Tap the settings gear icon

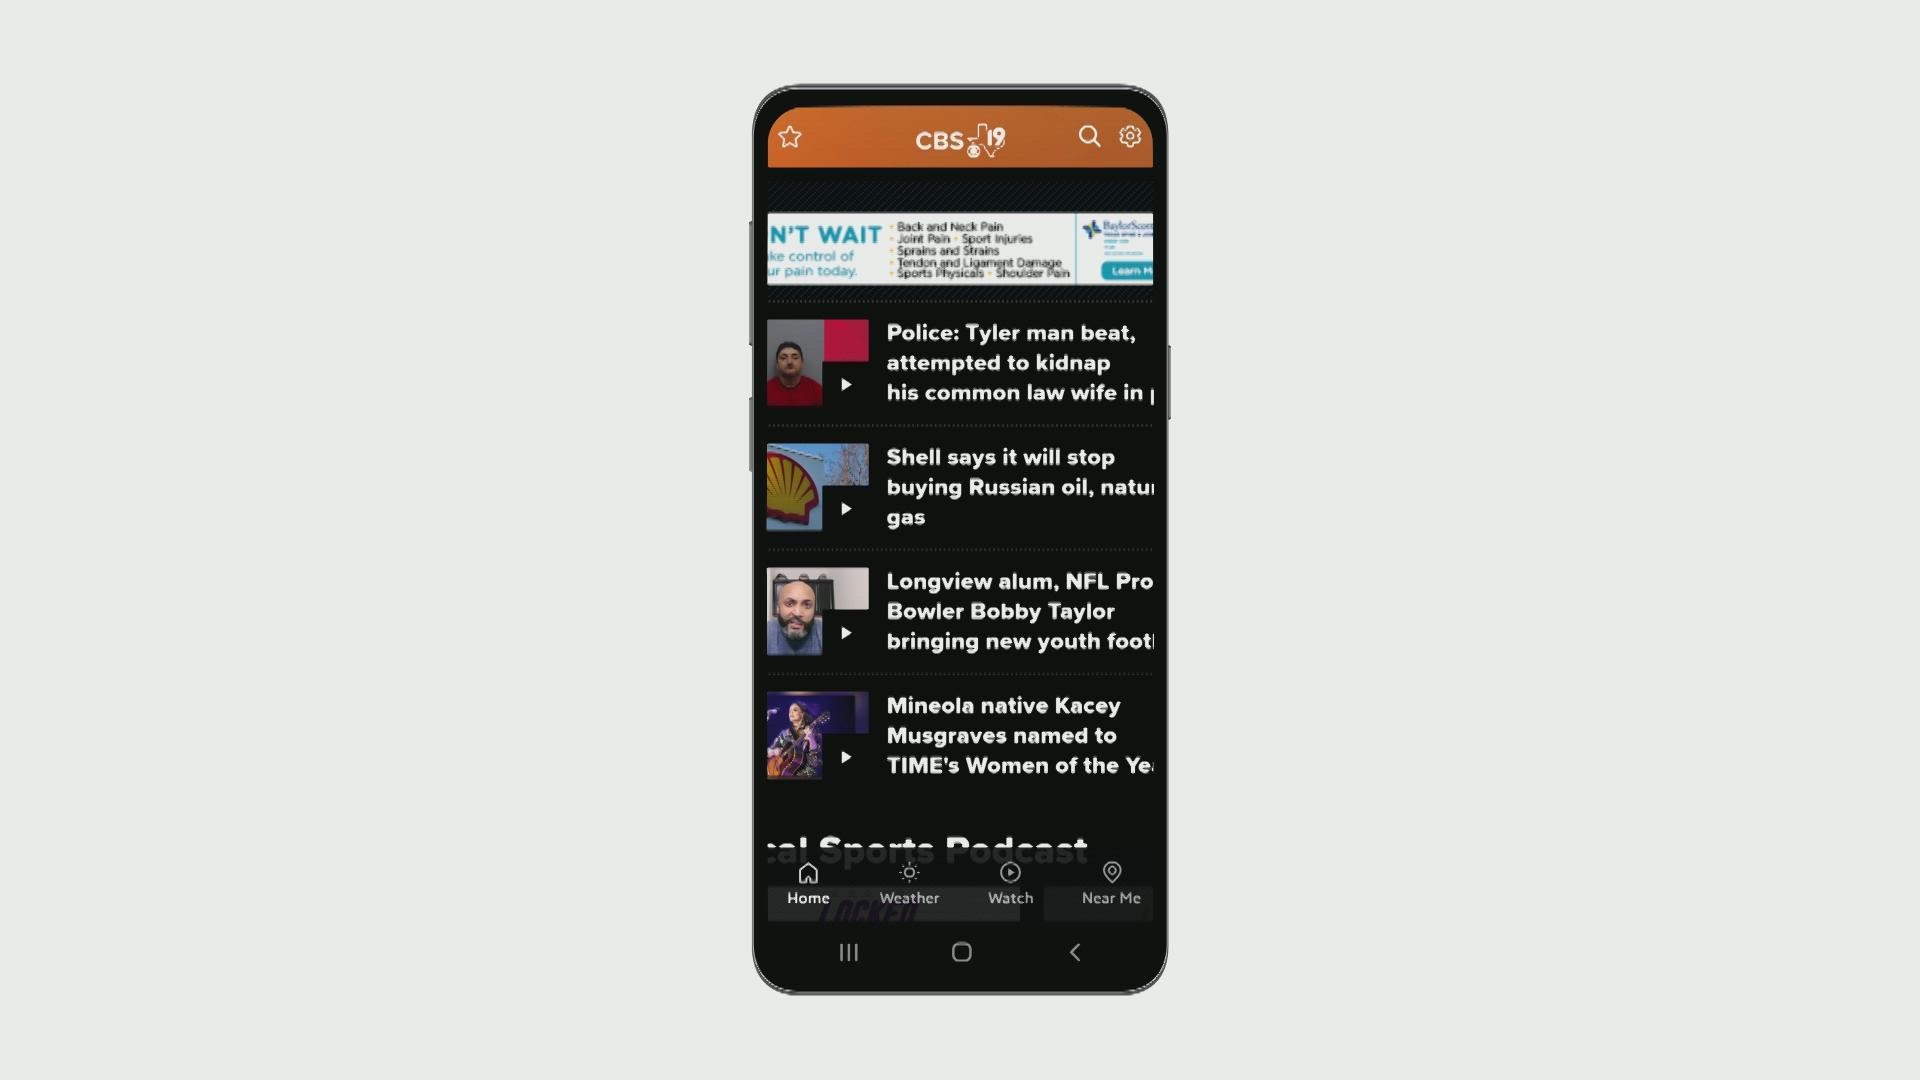(x=1130, y=136)
